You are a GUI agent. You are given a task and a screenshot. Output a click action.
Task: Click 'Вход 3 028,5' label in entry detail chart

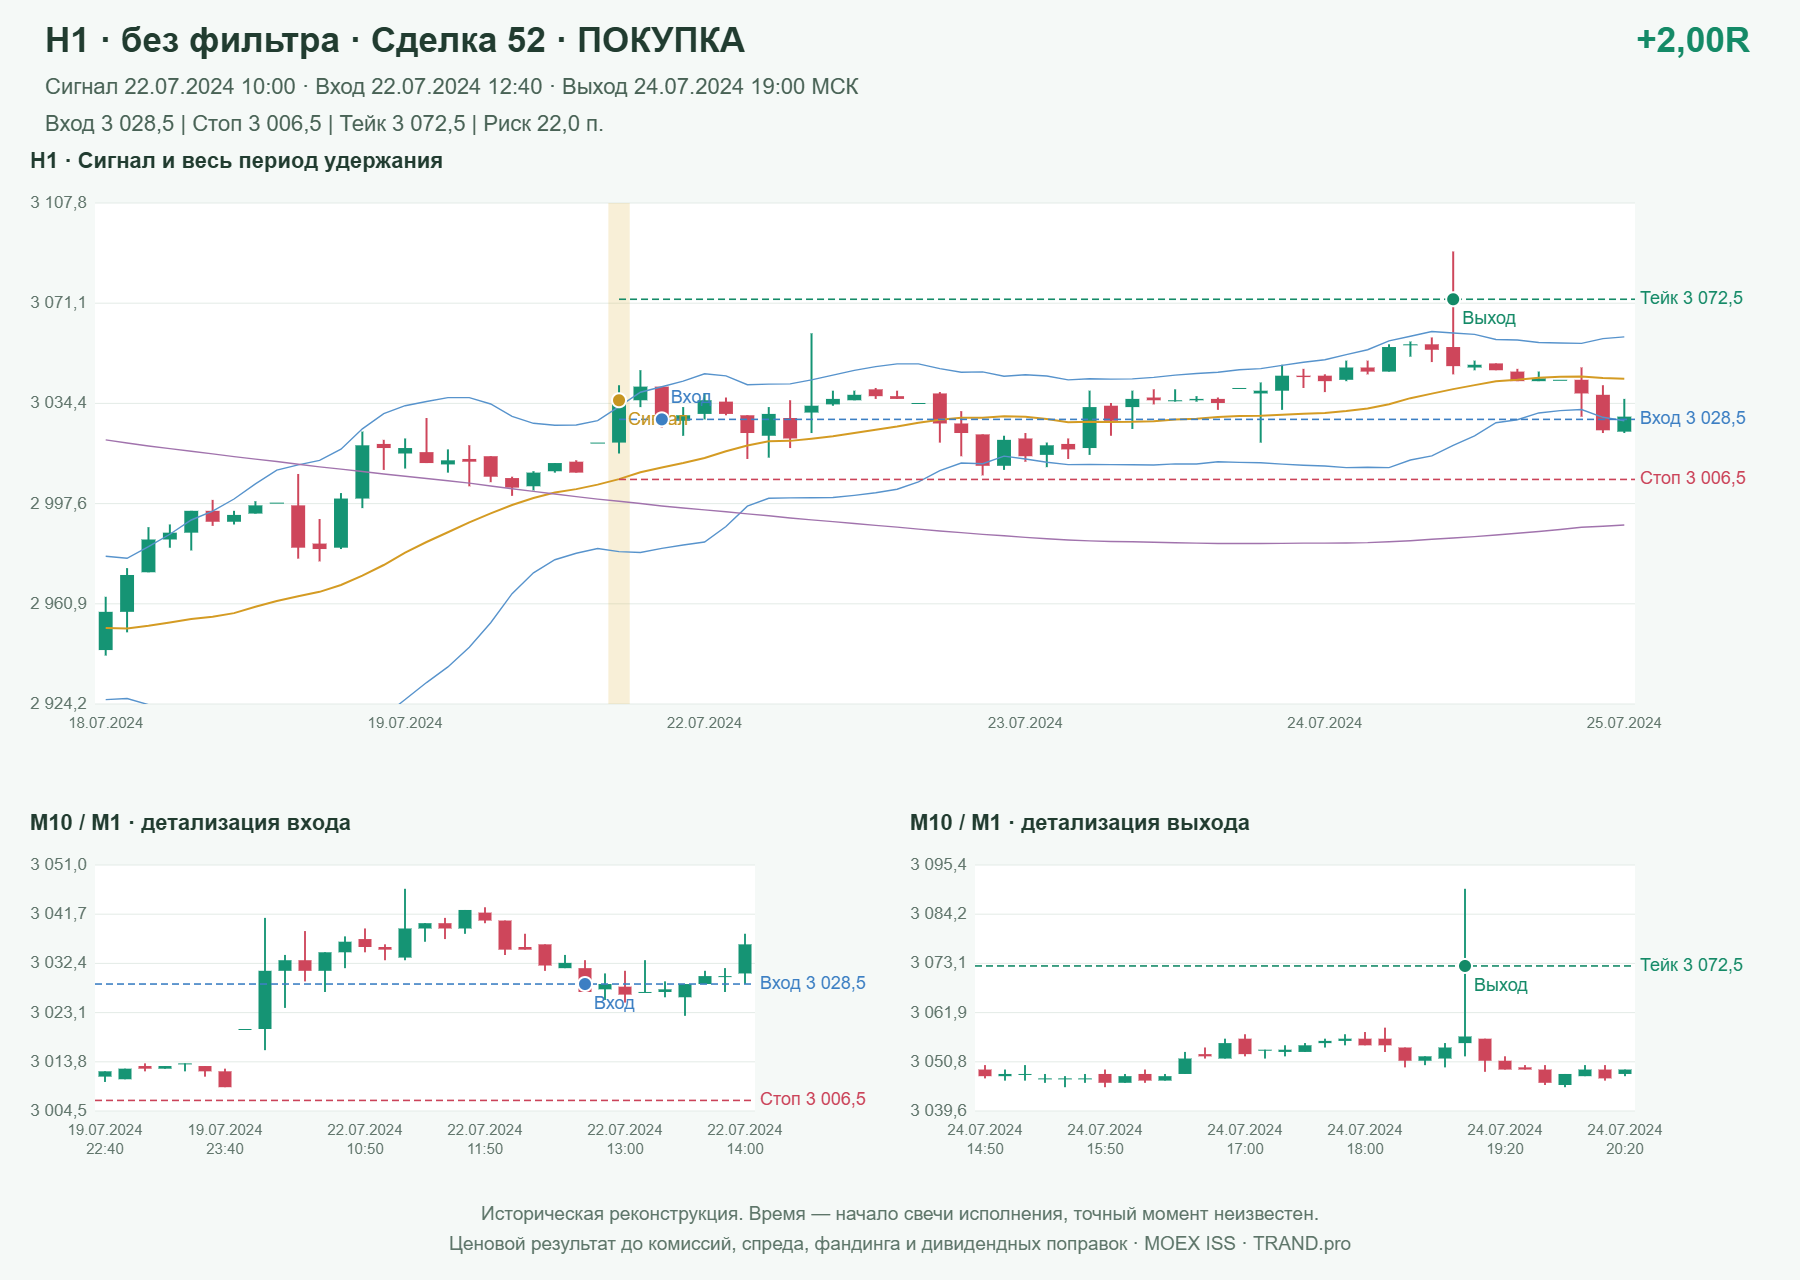coord(813,983)
